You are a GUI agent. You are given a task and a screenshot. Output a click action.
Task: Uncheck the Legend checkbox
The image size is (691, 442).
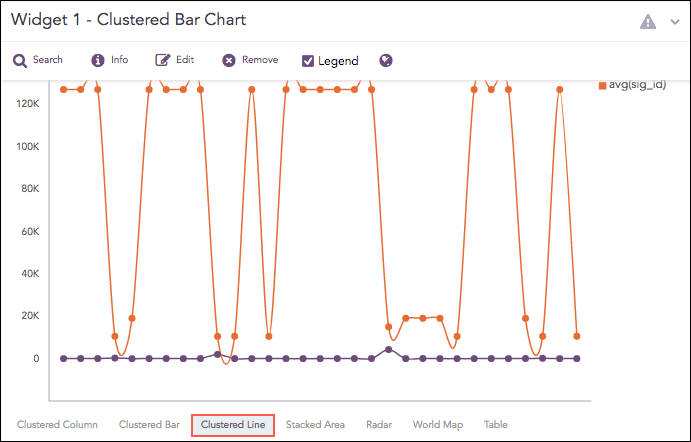(x=308, y=61)
